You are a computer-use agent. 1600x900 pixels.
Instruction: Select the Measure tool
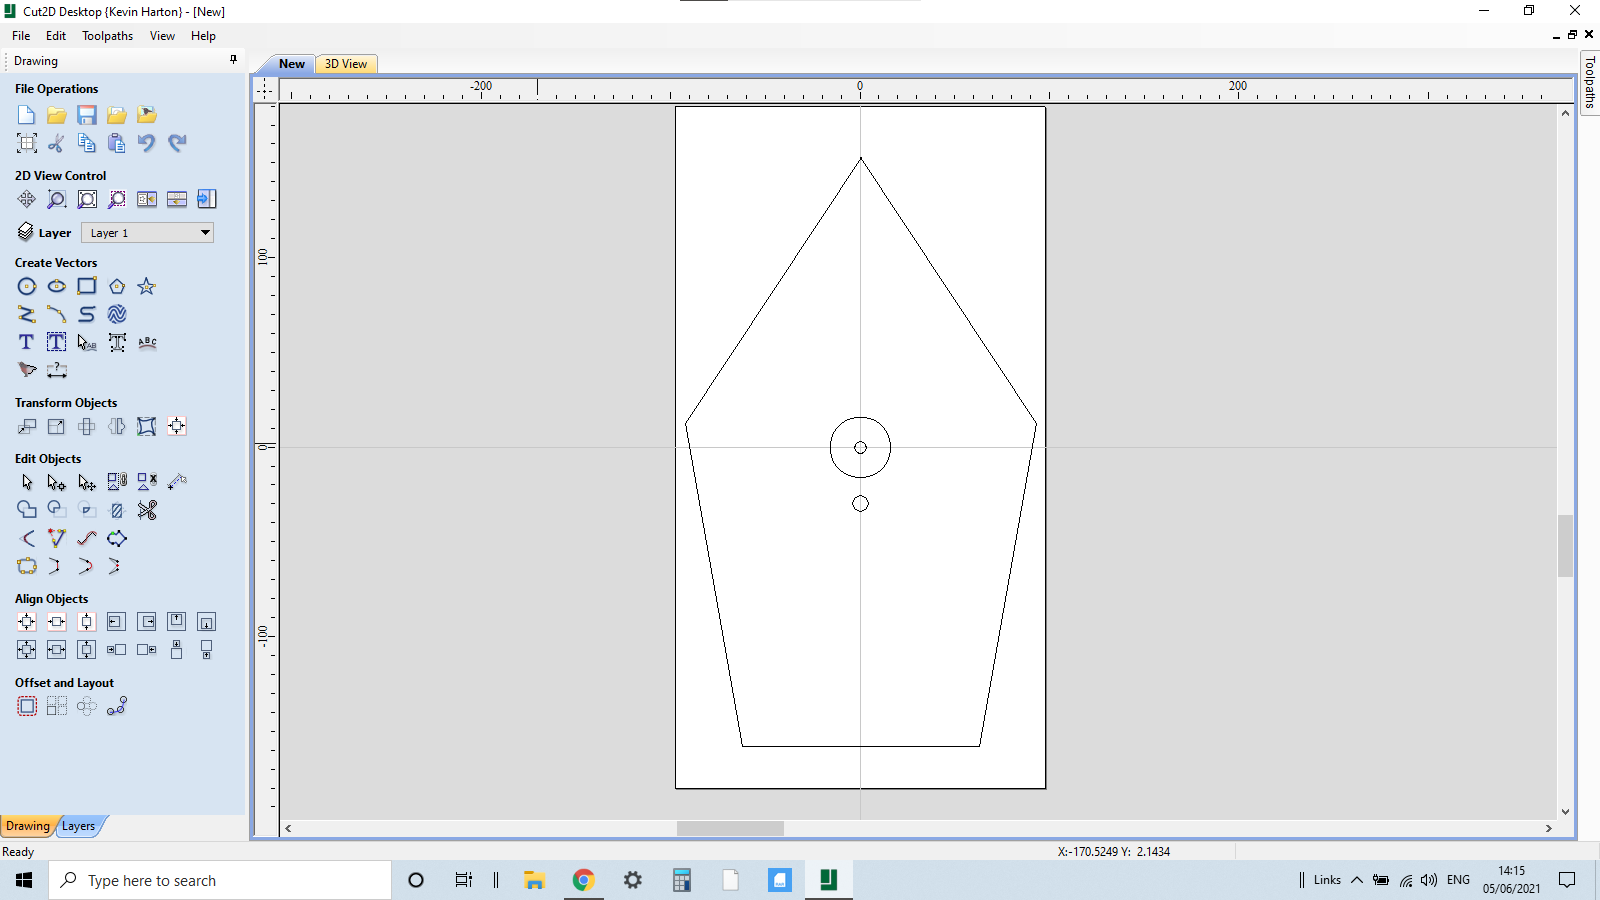(x=57, y=370)
